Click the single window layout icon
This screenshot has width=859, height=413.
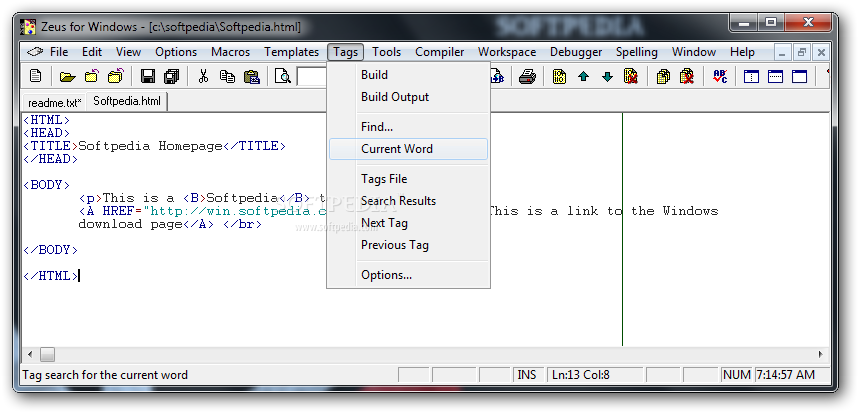click(799, 76)
